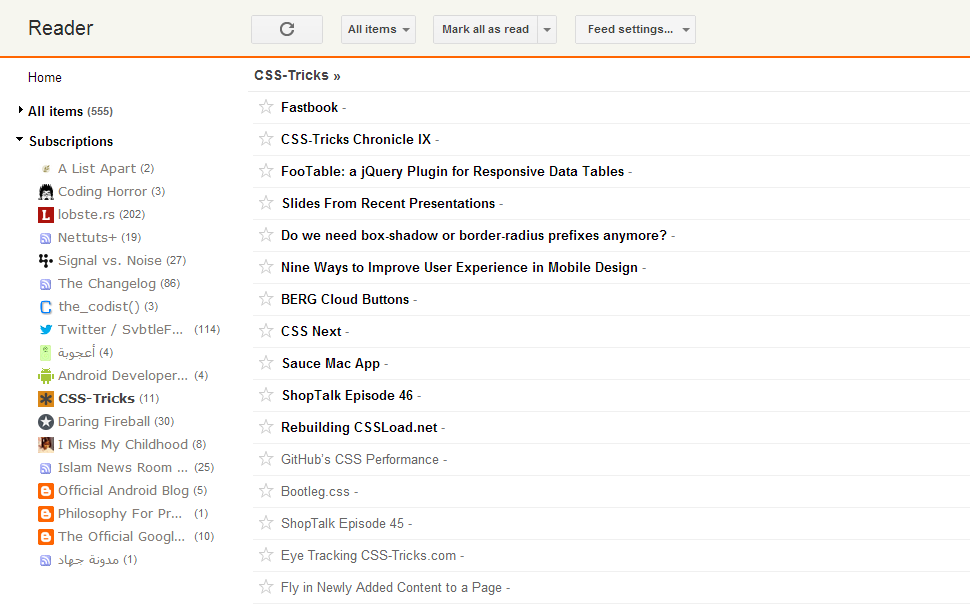Click Daring Fireball star icon

click(46, 421)
